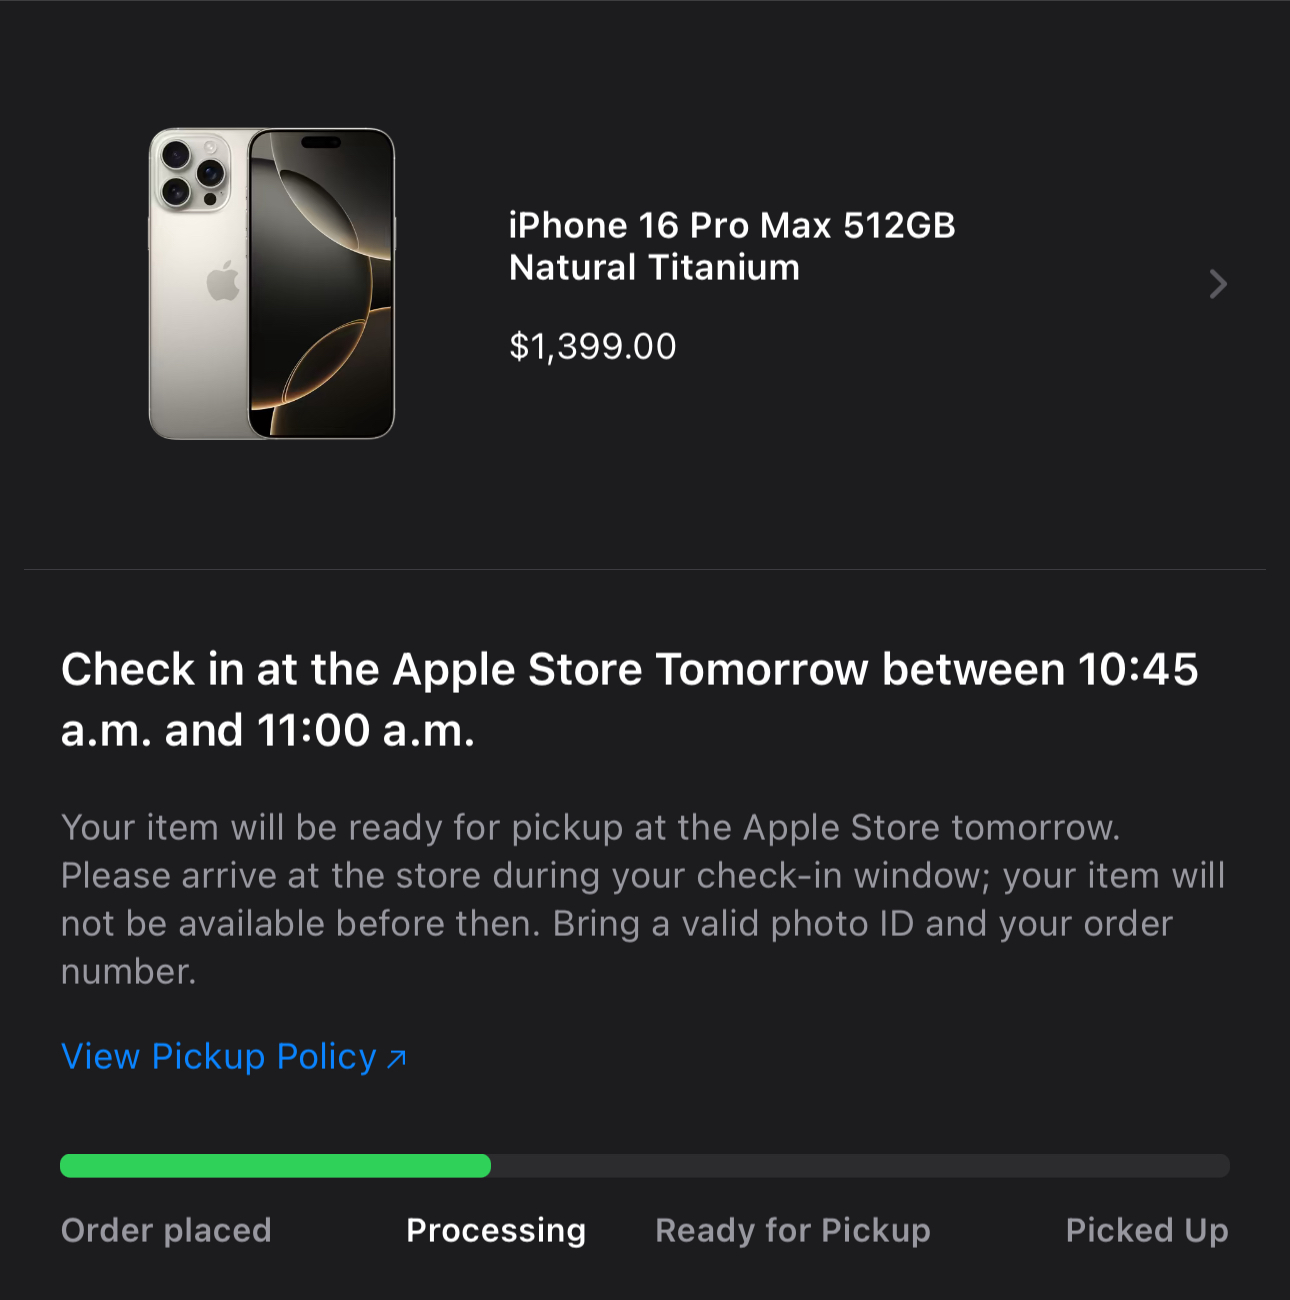Screen dimensions: 1290x1300
Task: Click the camera module on phone image
Action: point(192,170)
